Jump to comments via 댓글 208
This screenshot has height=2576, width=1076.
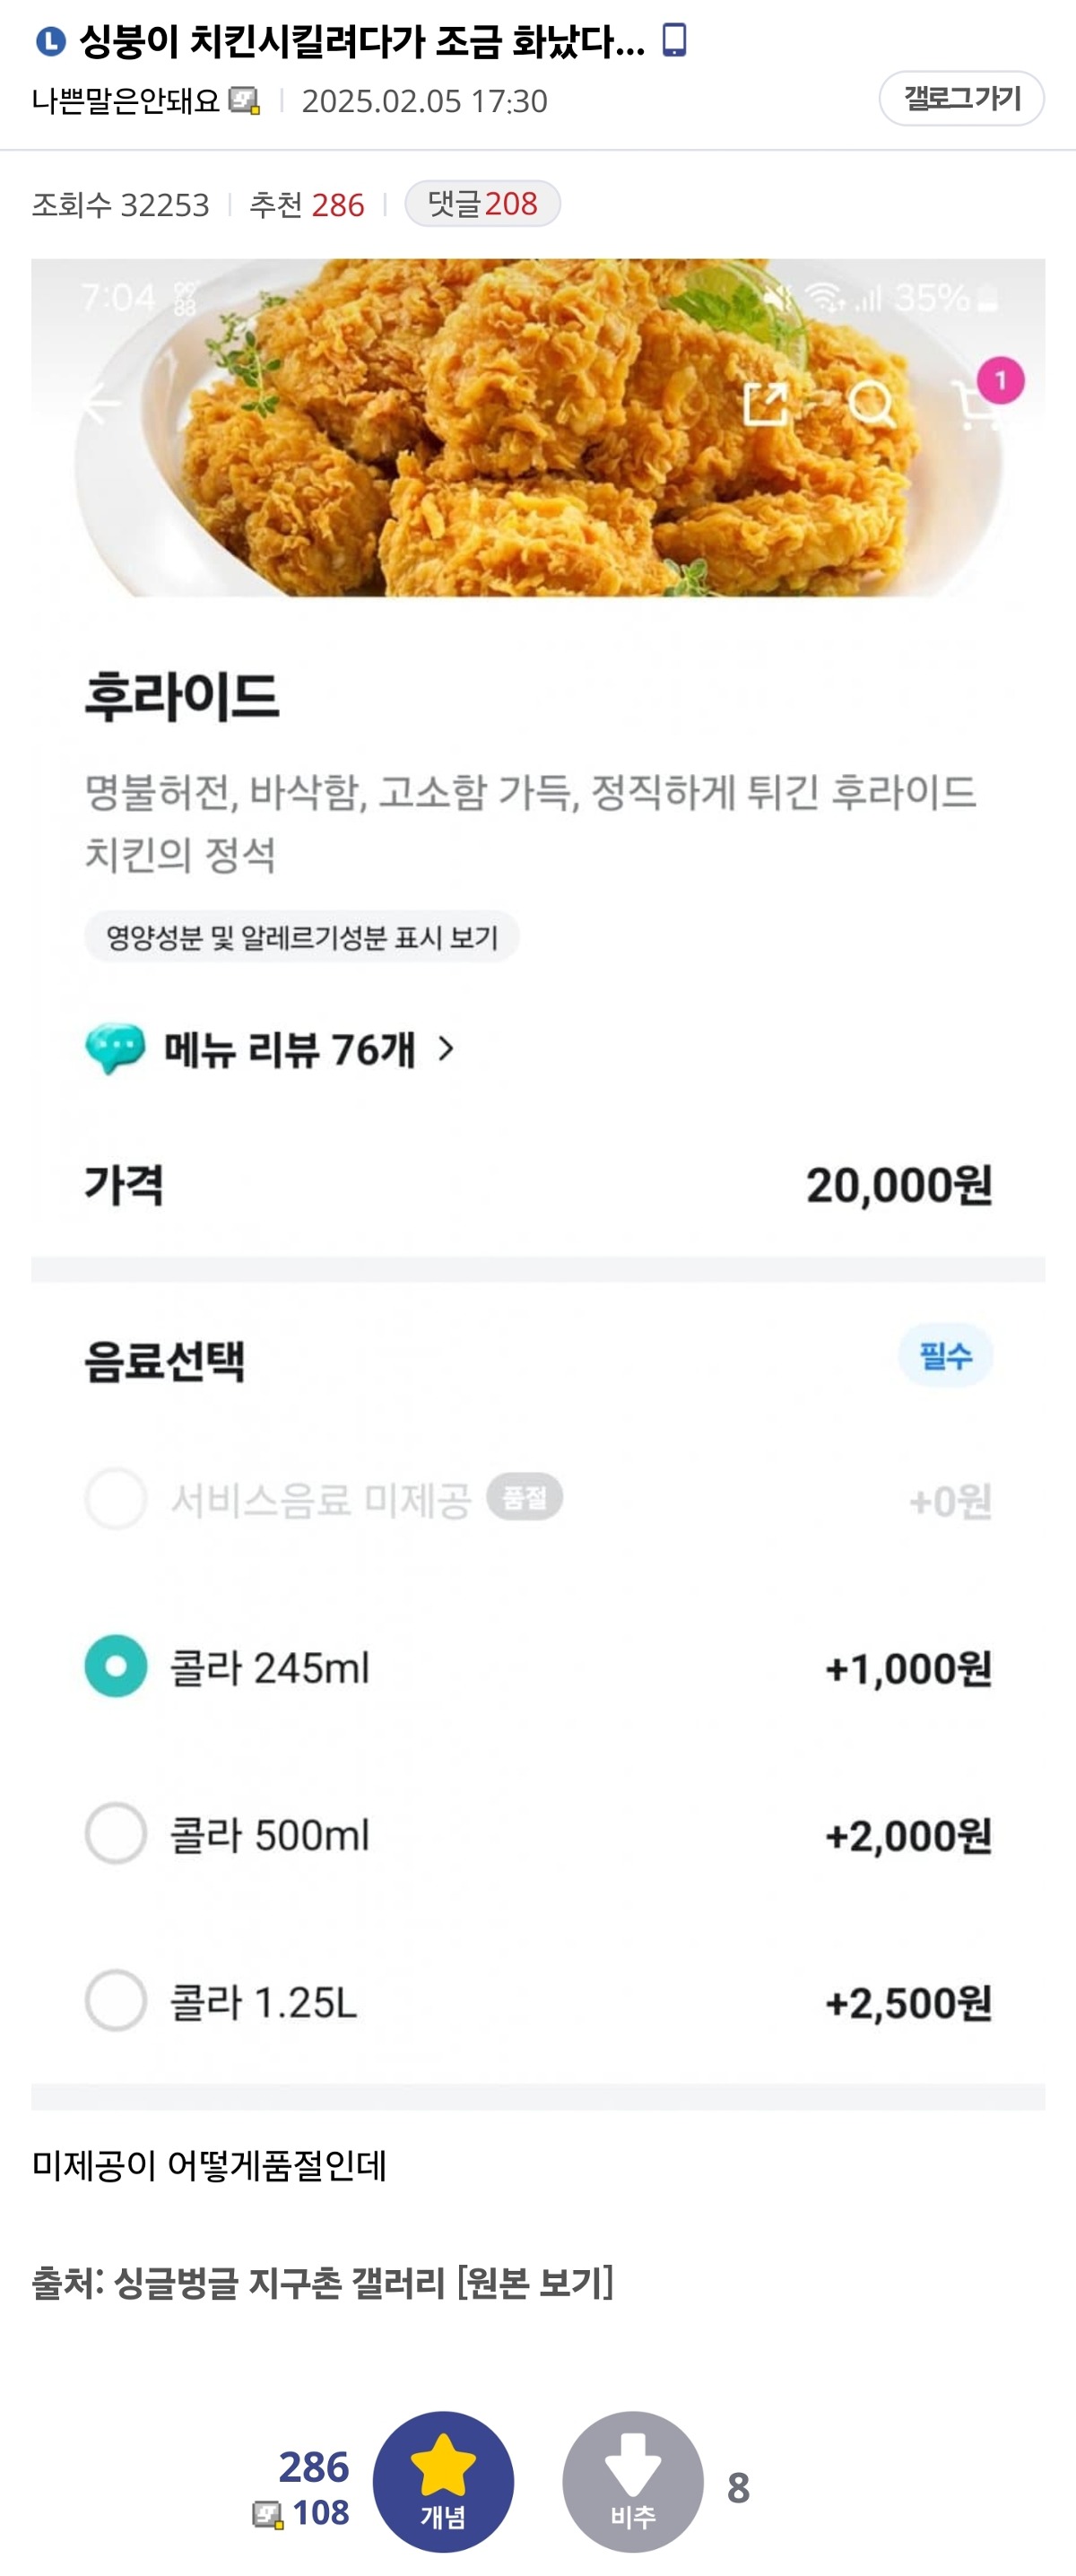click(482, 204)
